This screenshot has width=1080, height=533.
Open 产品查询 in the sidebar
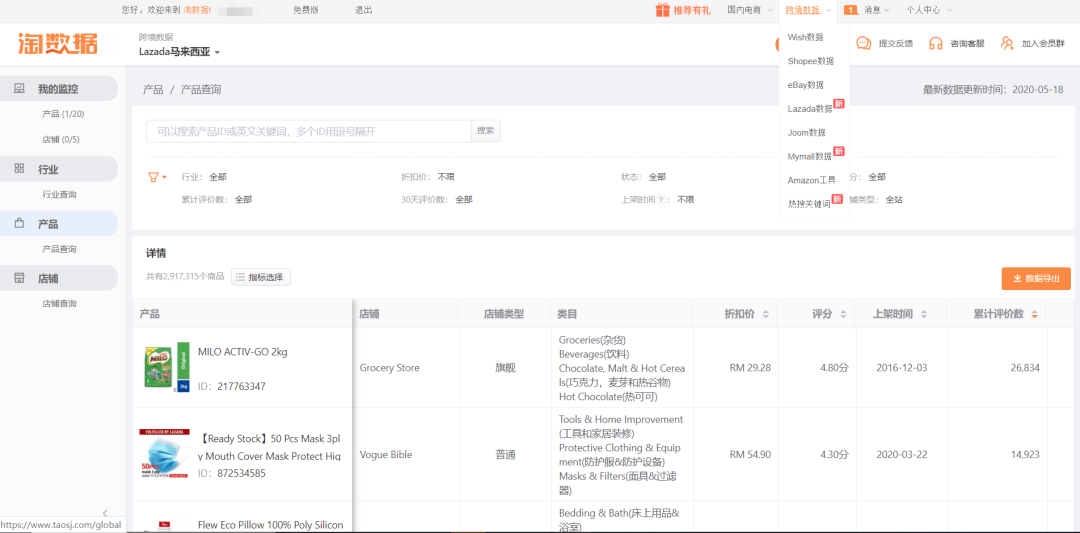(59, 249)
